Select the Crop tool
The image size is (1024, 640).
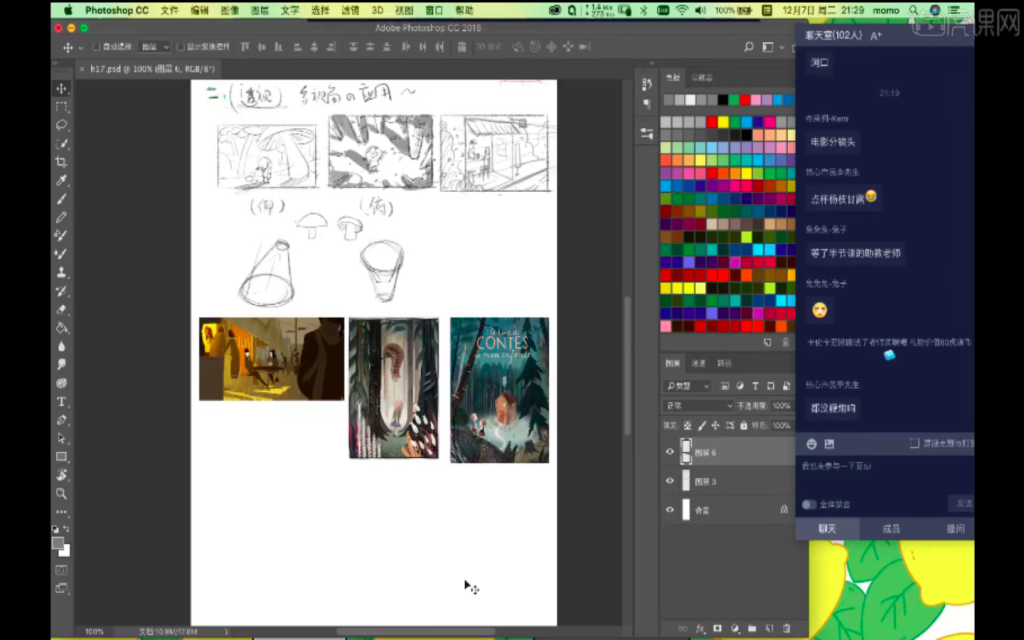coord(62,162)
